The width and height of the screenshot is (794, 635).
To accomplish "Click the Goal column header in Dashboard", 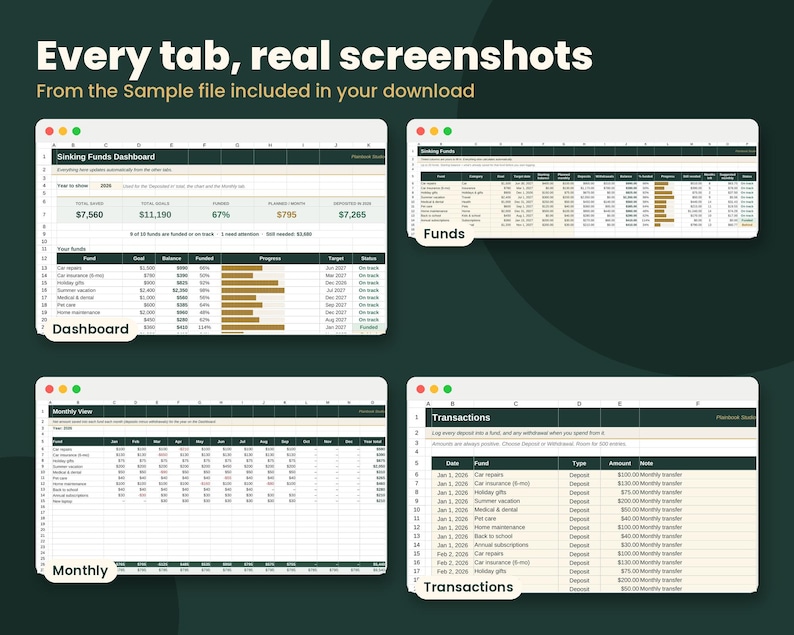I will tap(139, 258).
